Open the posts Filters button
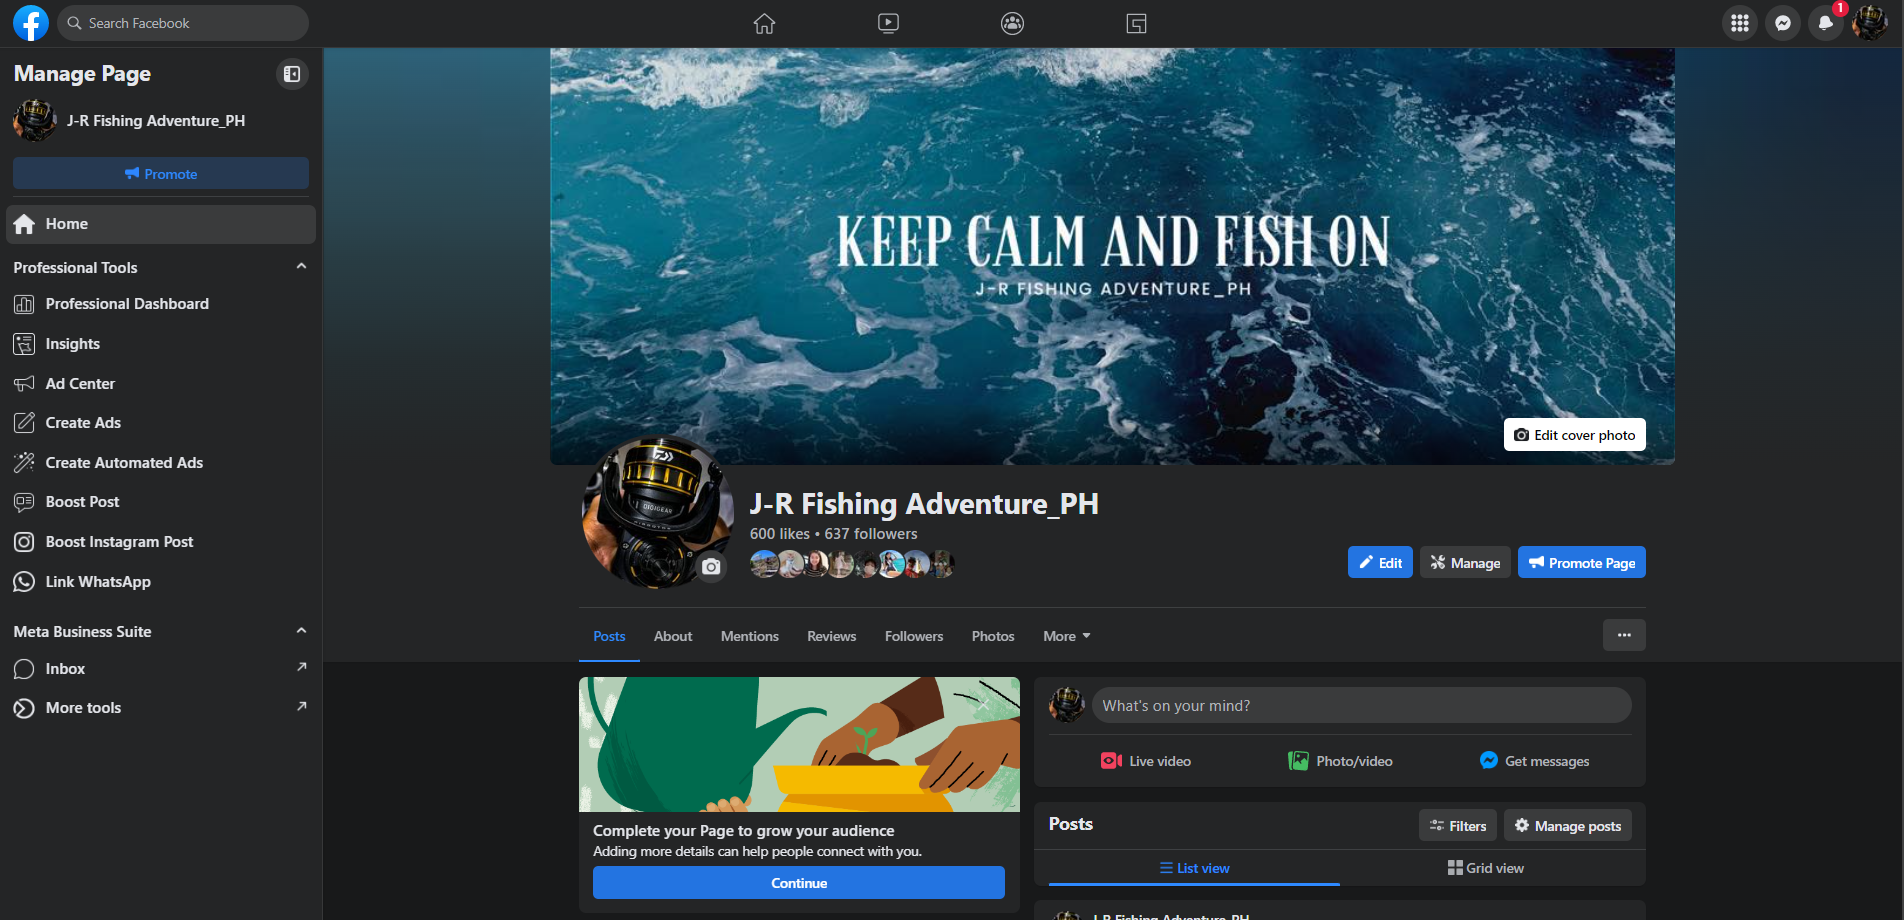Image resolution: width=1904 pixels, height=920 pixels. click(1458, 826)
